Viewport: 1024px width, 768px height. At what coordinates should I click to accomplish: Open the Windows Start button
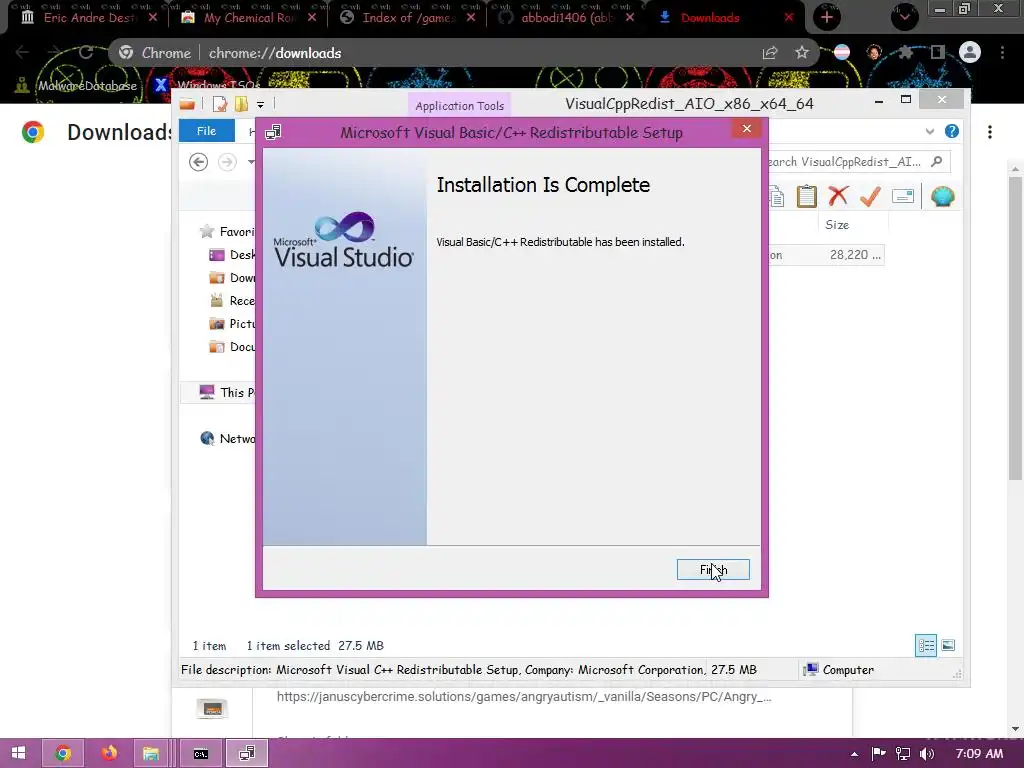click(18, 753)
